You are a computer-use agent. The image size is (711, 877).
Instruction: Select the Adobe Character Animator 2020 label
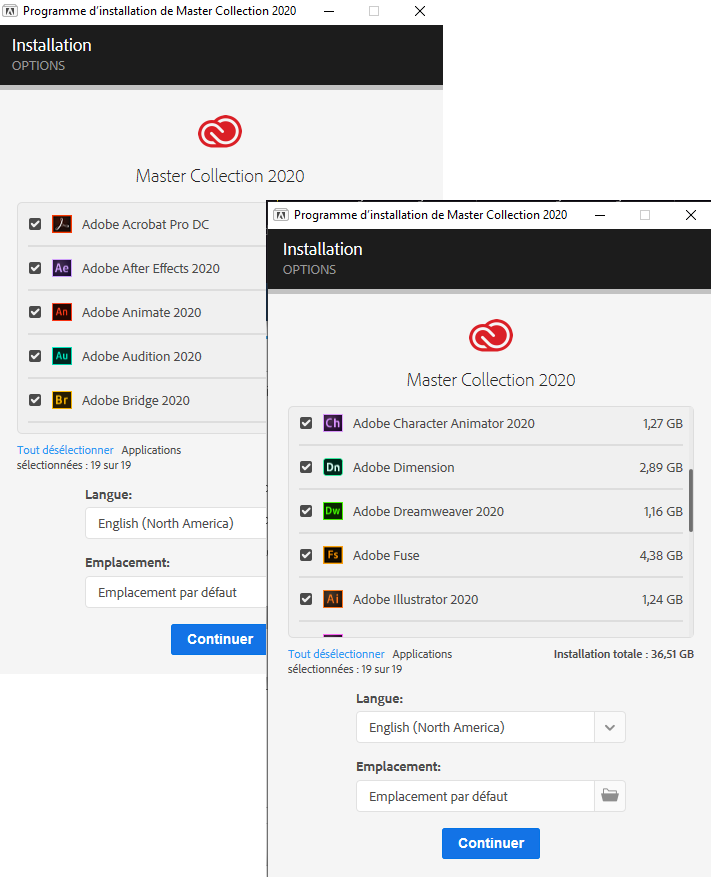pyautogui.click(x=444, y=423)
